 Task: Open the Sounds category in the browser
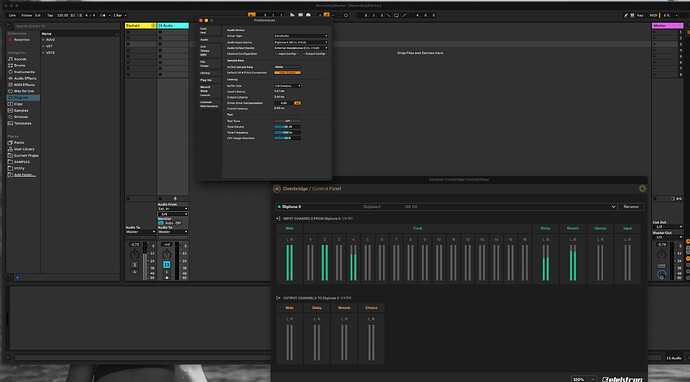[20, 59]
